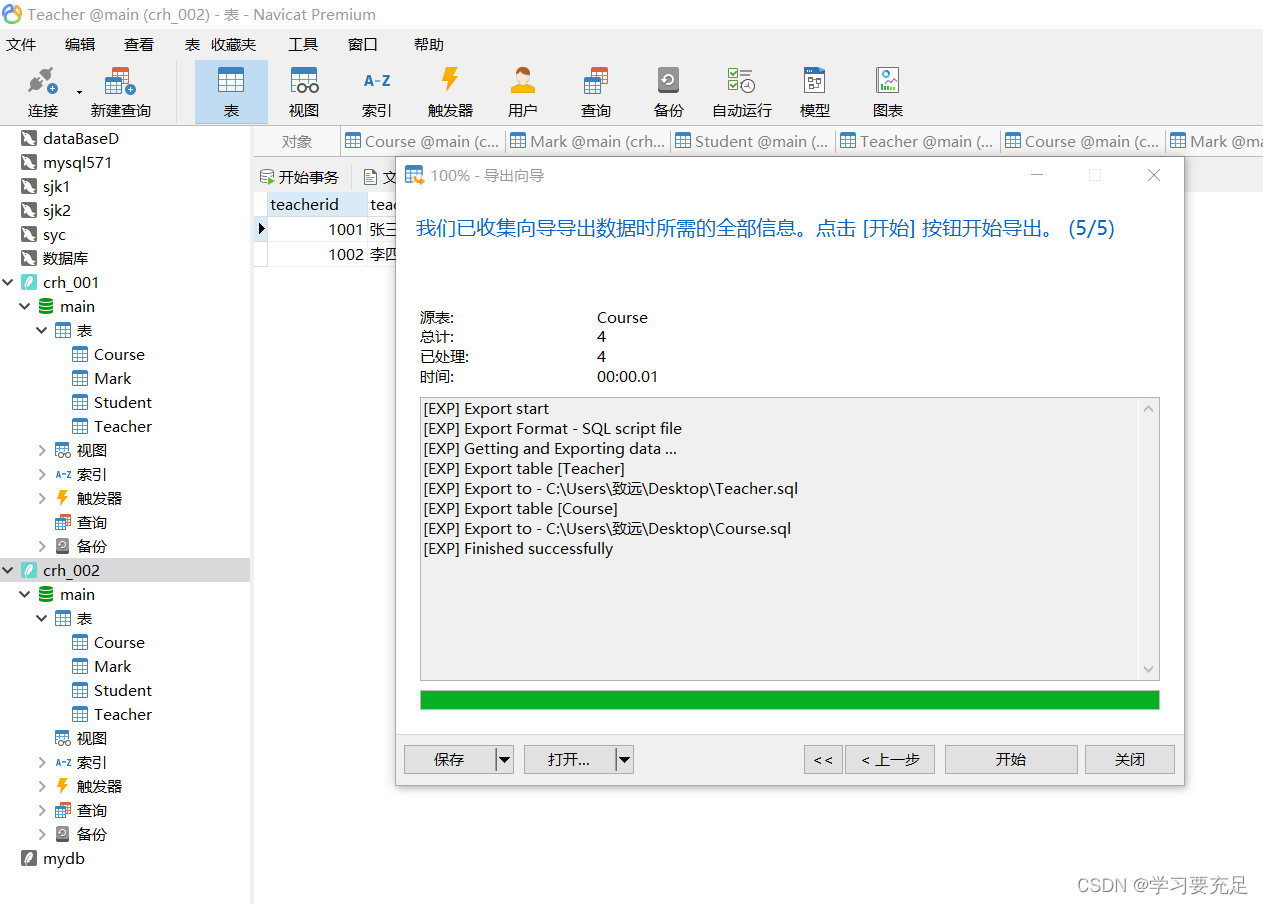Select Student table under crh_001
Screen dimensions: 1263x904
click(x=123, y=402)
